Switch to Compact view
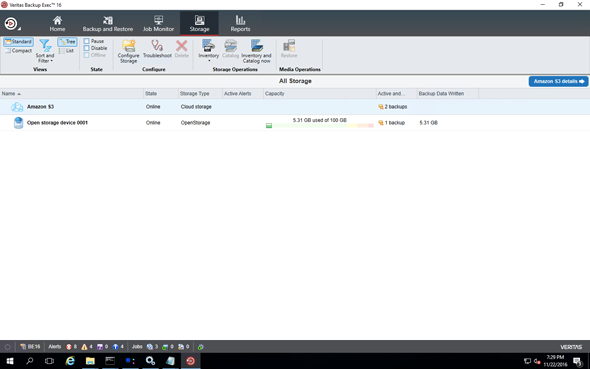The image size is (590, 369). coord(18,51)
